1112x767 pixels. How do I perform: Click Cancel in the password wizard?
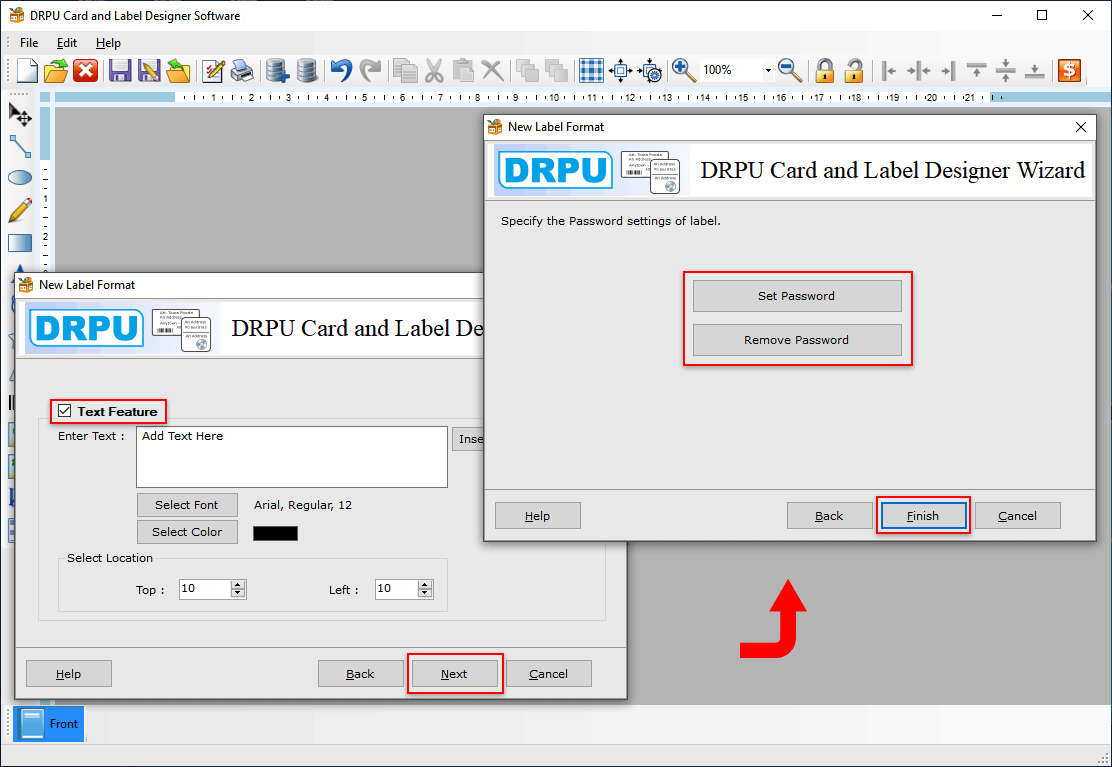pos(1017,516)
